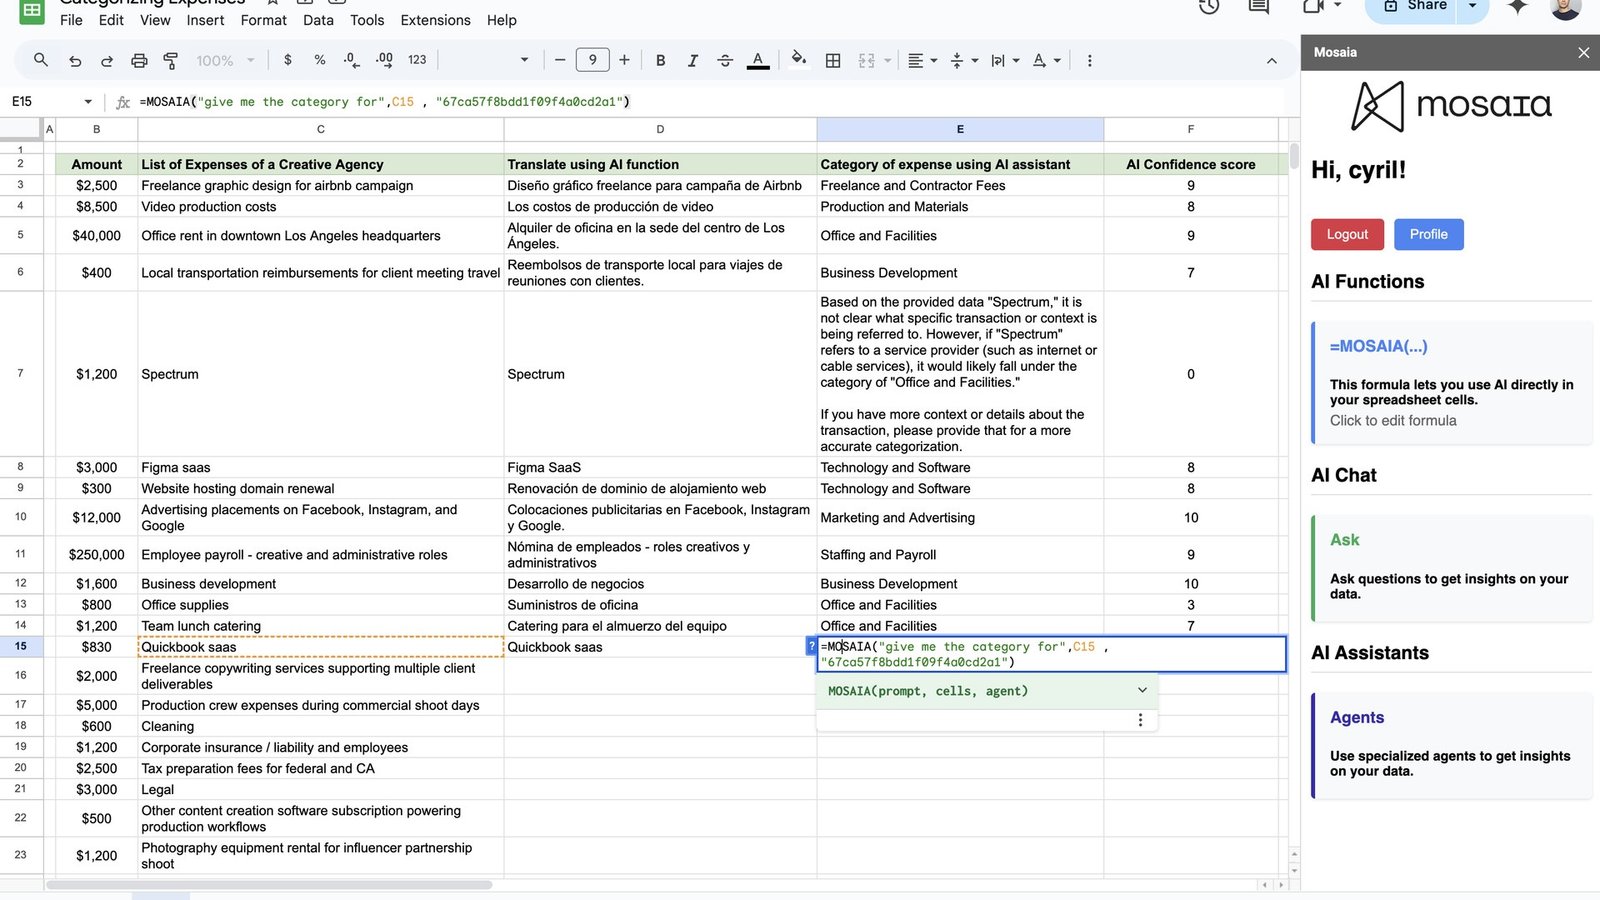The width and height of the screenshot is (1600, 900).
Task: Print the spreadsheet
Action: 139,60
